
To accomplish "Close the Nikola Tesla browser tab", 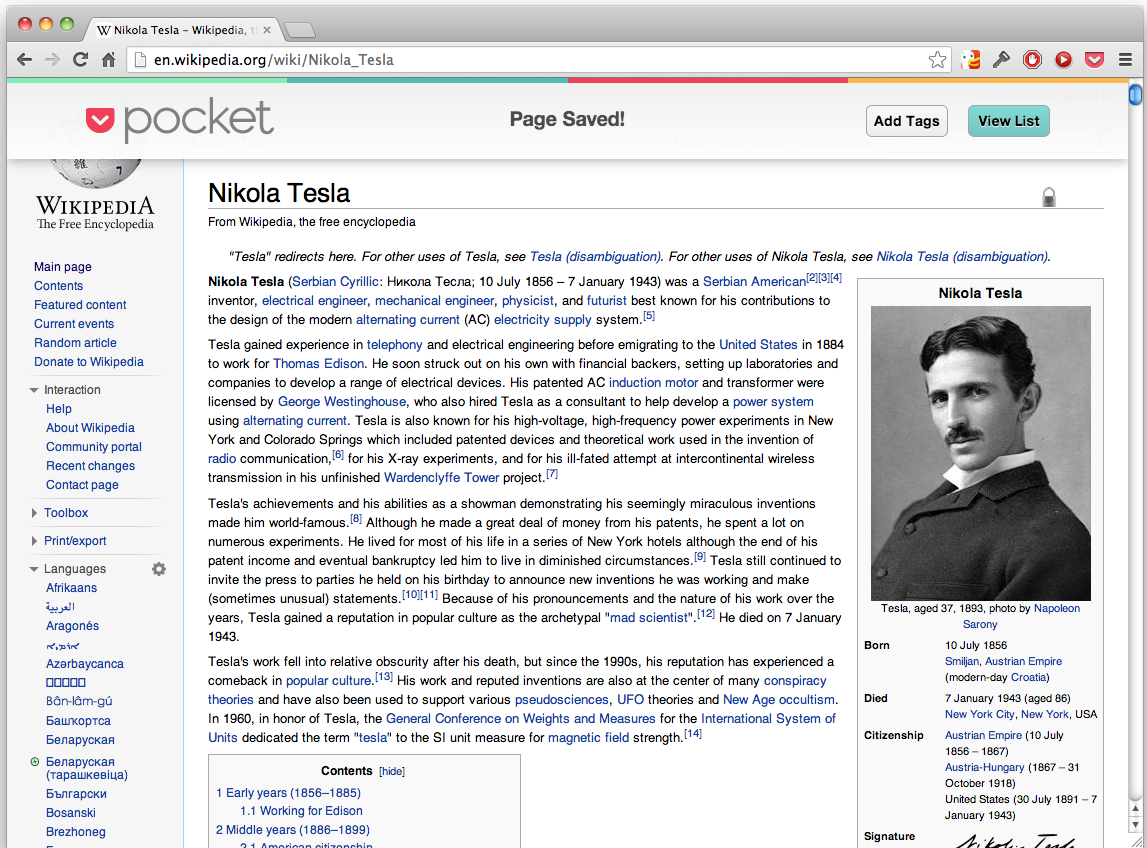I will point(267,30).
